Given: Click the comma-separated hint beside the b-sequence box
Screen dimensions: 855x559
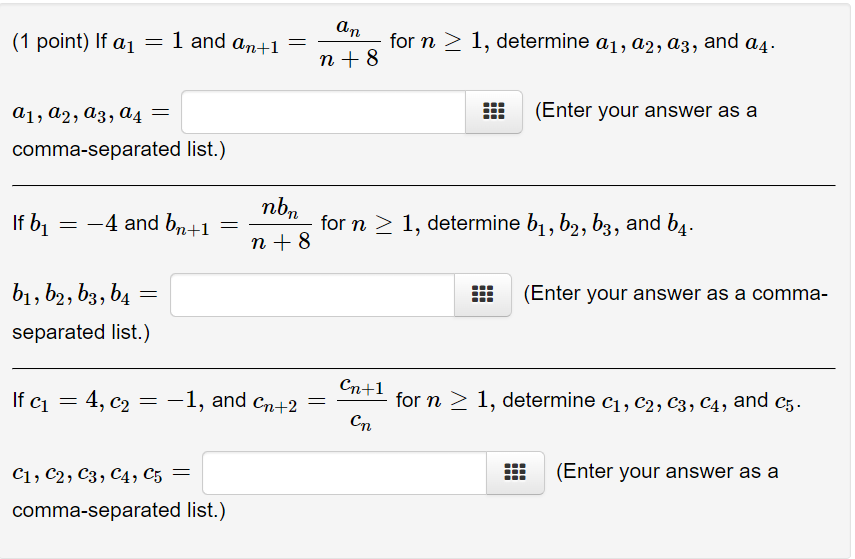Looking at the screenshot, I should [x=675, y=294].
